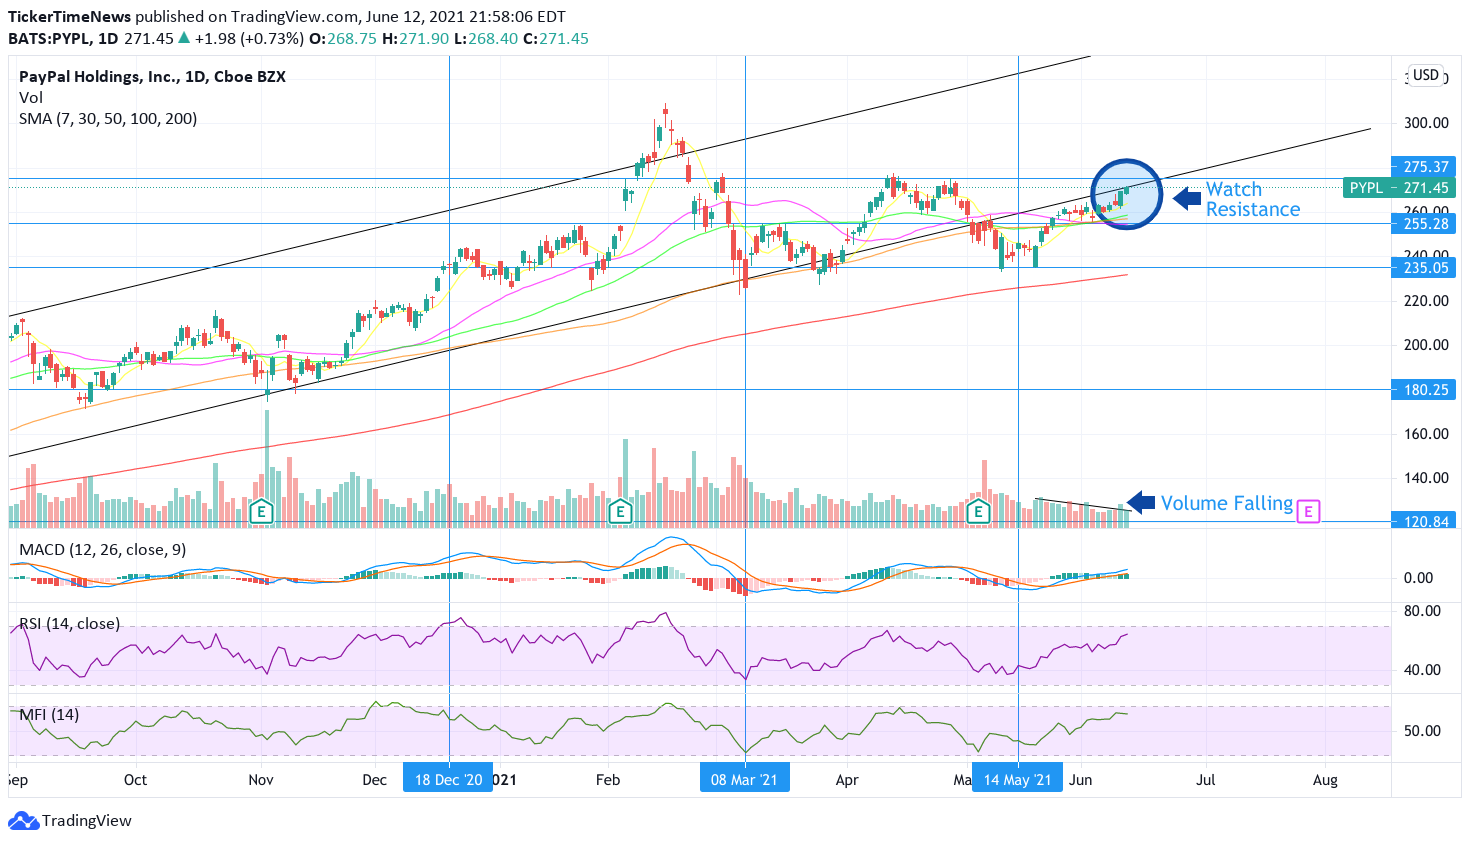Click the 0.00 MACD axis label

(1418, 578)
